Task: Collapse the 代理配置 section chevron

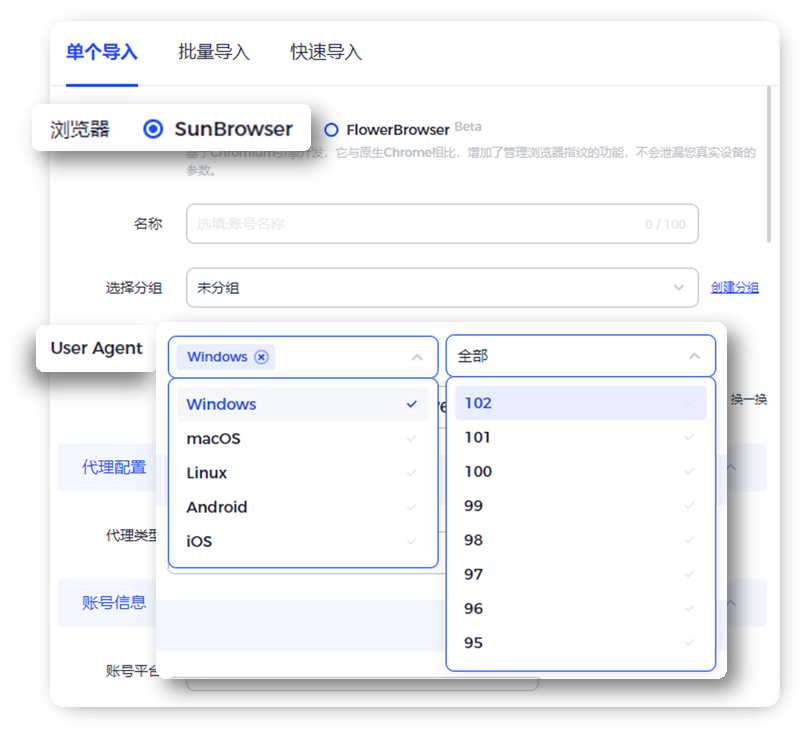Action: coord(731,467)
